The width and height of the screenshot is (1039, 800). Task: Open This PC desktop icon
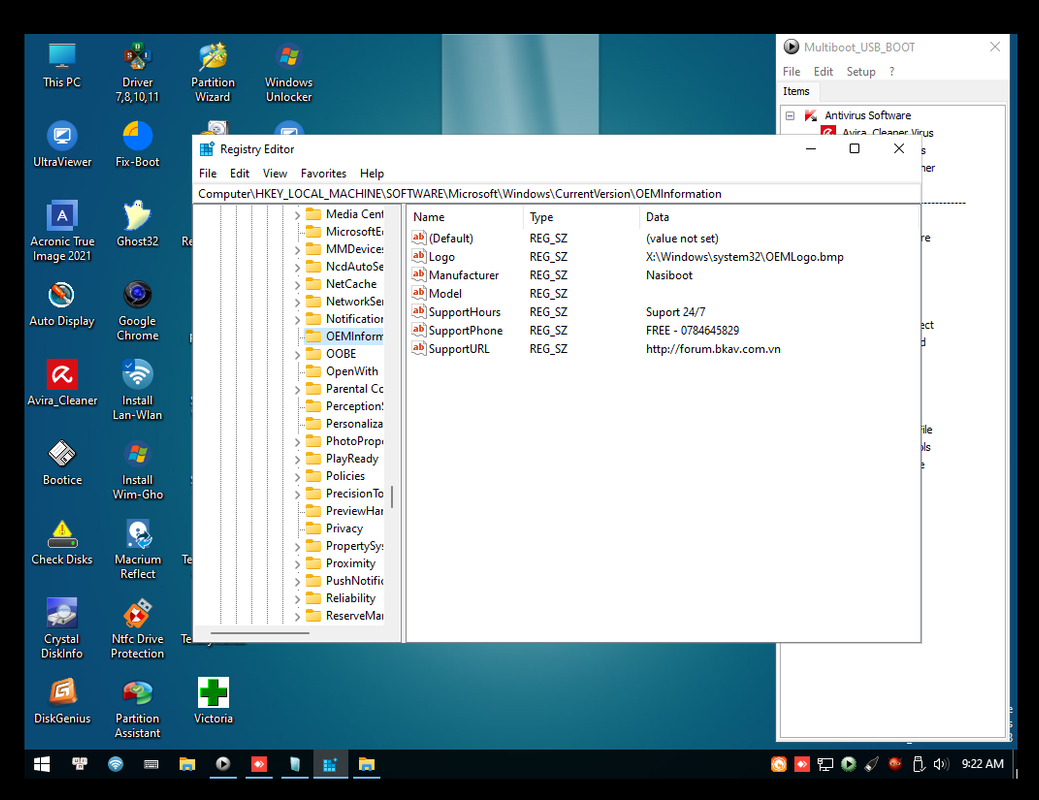click(62, 65)
